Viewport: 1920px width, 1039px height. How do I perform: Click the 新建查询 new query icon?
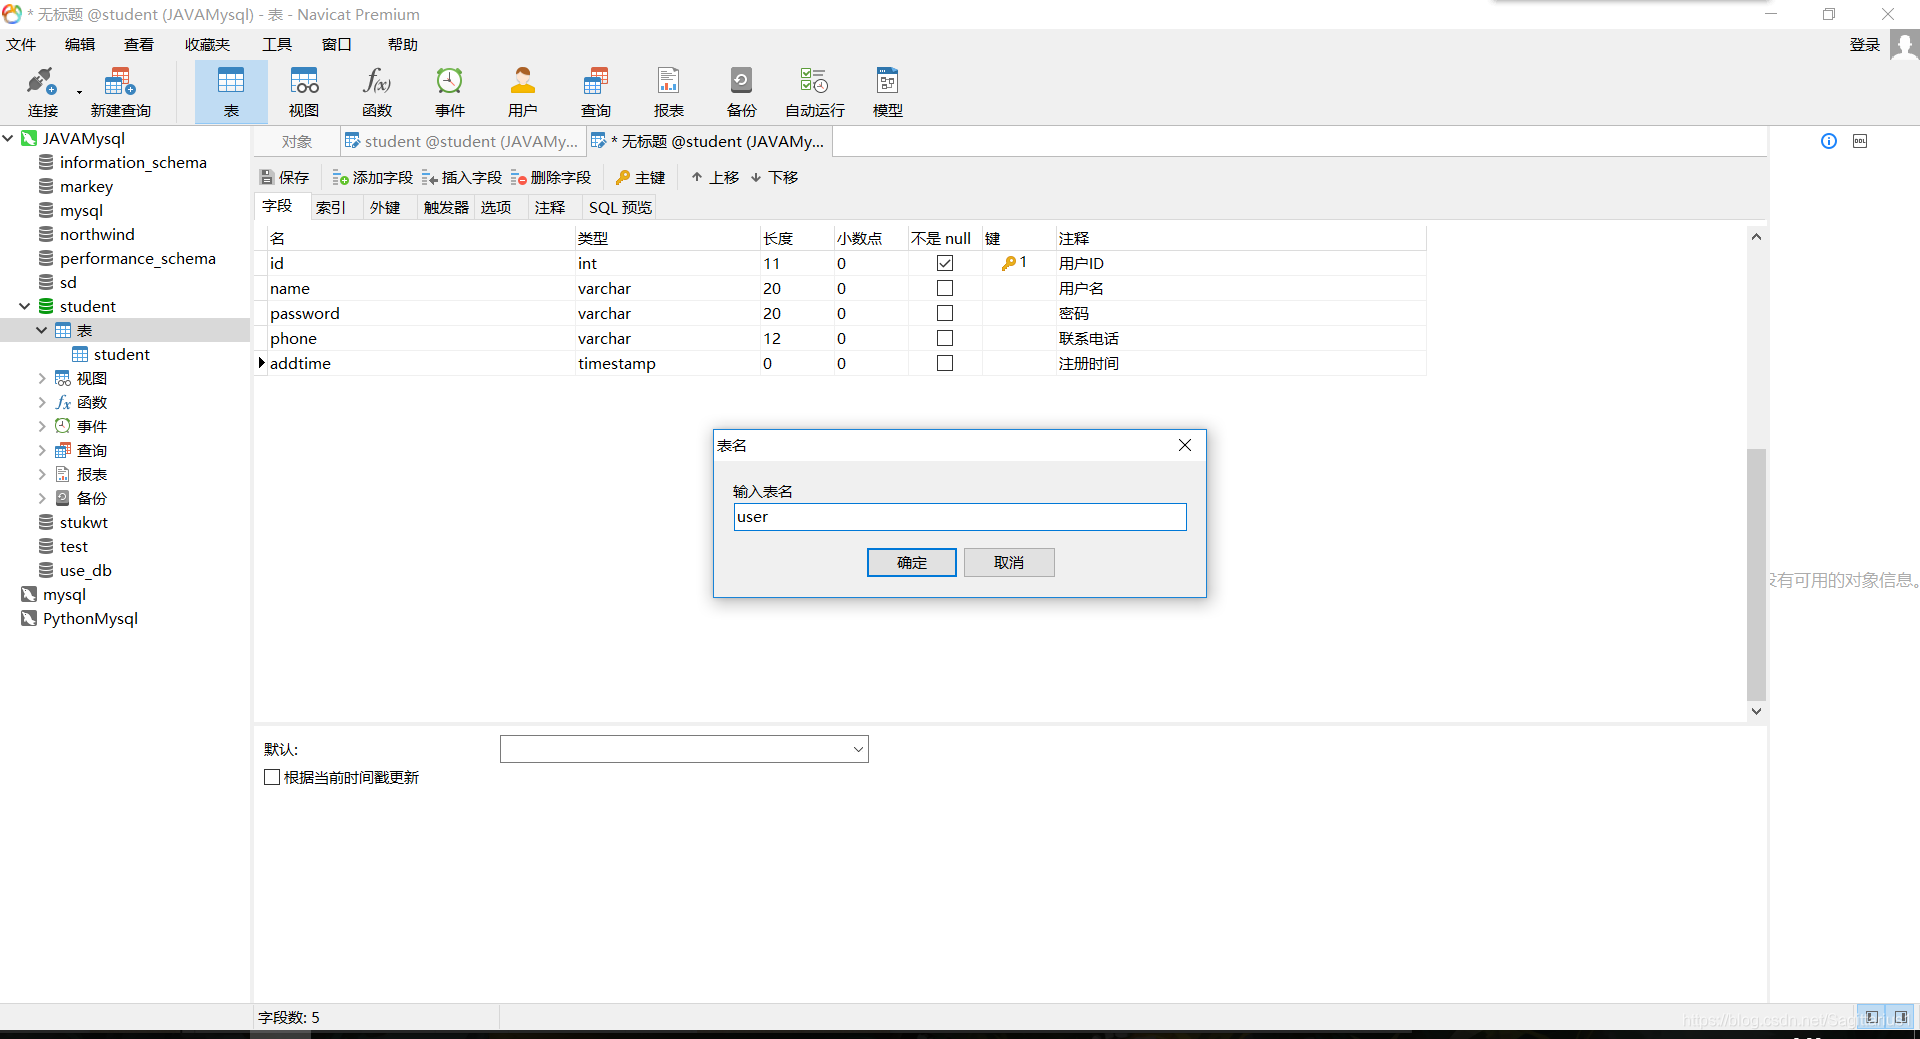[120, 92]
